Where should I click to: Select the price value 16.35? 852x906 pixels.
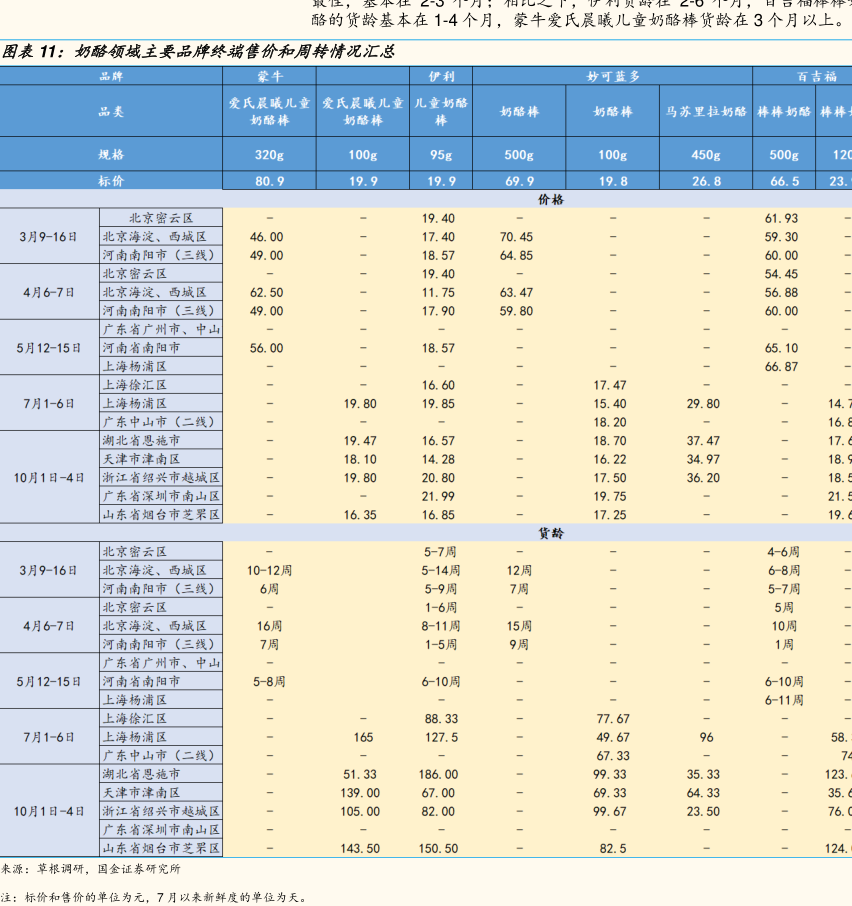pos(360,515)
